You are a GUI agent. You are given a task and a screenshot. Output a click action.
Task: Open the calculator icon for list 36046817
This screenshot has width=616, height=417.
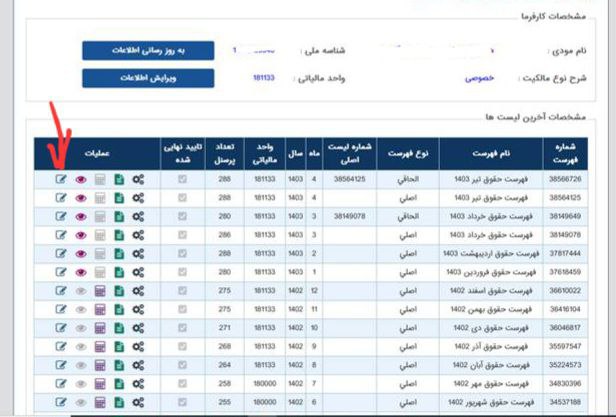[x=100, y=328]
